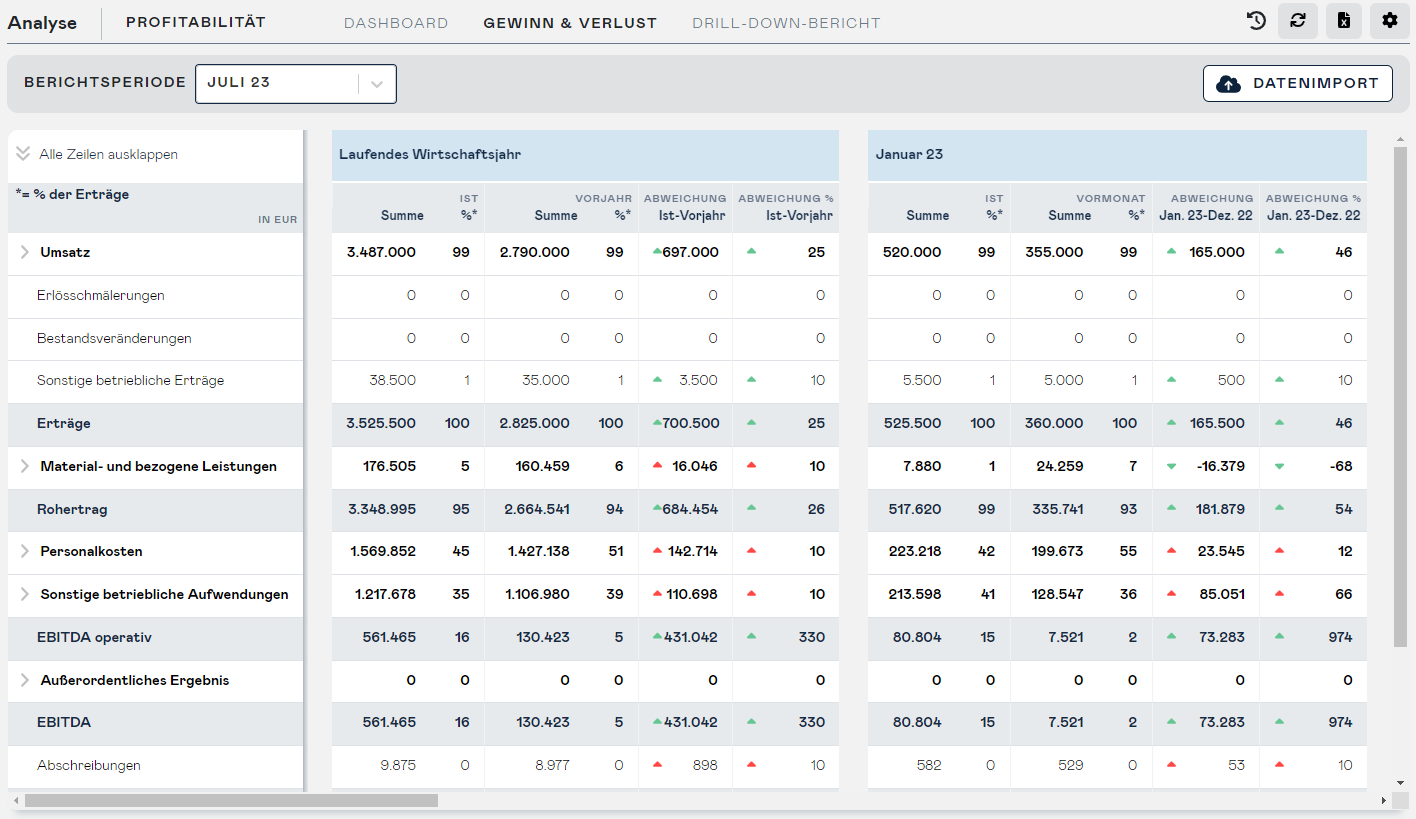Switch to Dashboard tab

396,23
